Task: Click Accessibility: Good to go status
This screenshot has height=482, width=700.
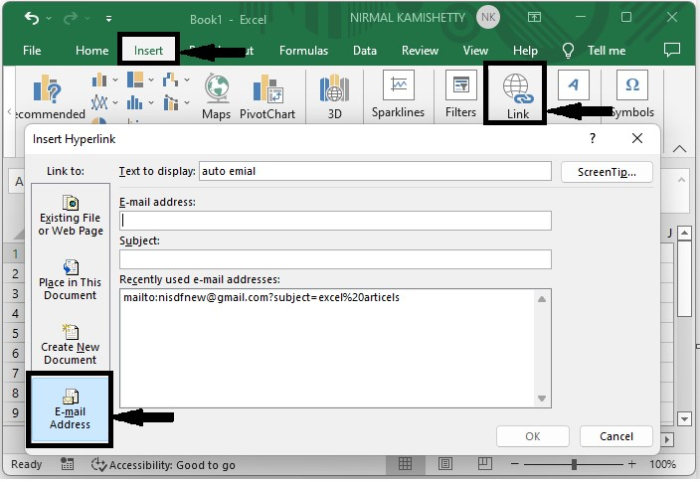Action: (163, 465)
